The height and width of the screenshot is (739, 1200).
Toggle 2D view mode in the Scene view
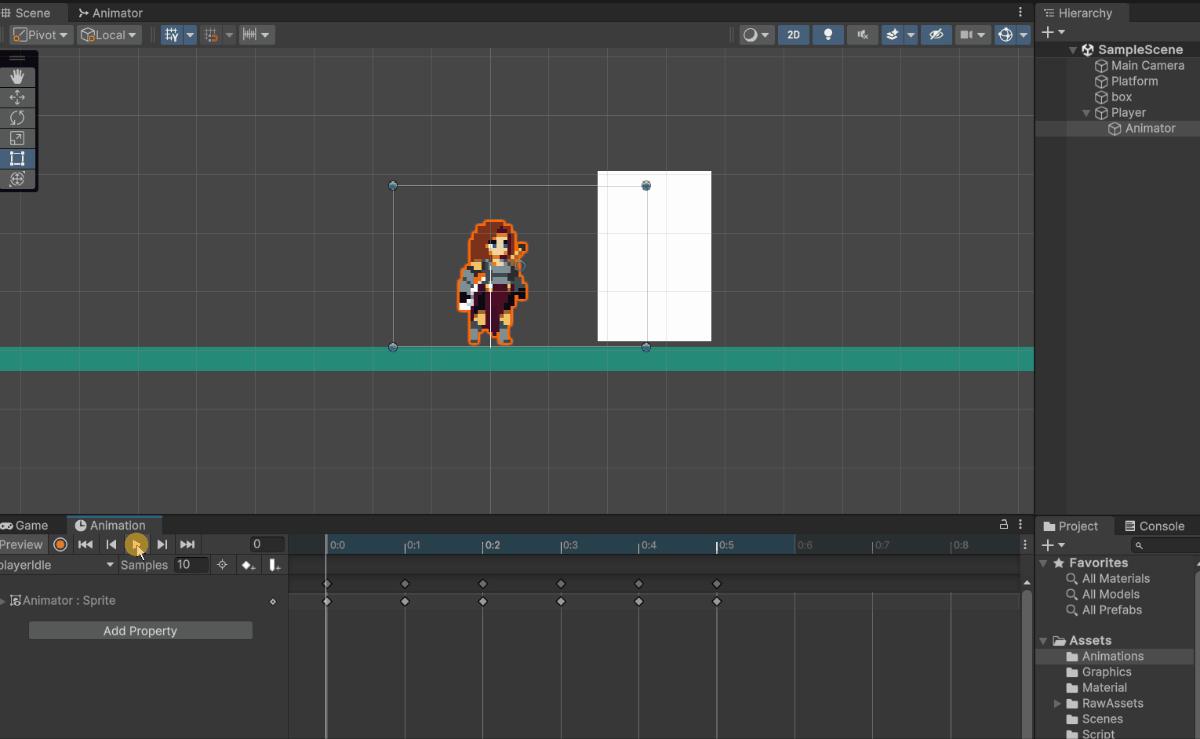coord(793,34)
